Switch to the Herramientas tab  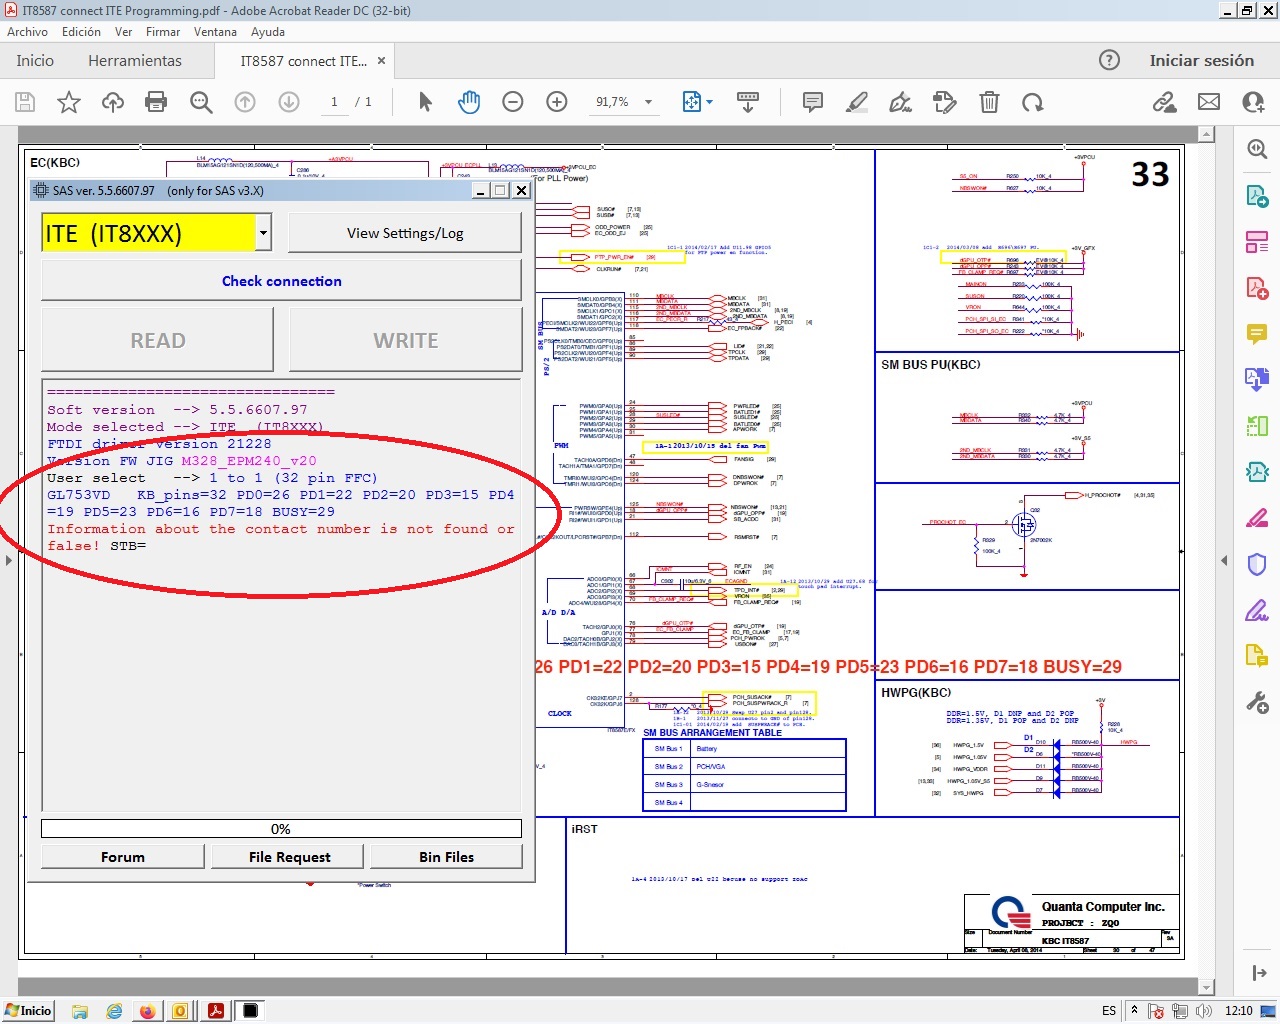pyautogui.click(x=135, y=61)
